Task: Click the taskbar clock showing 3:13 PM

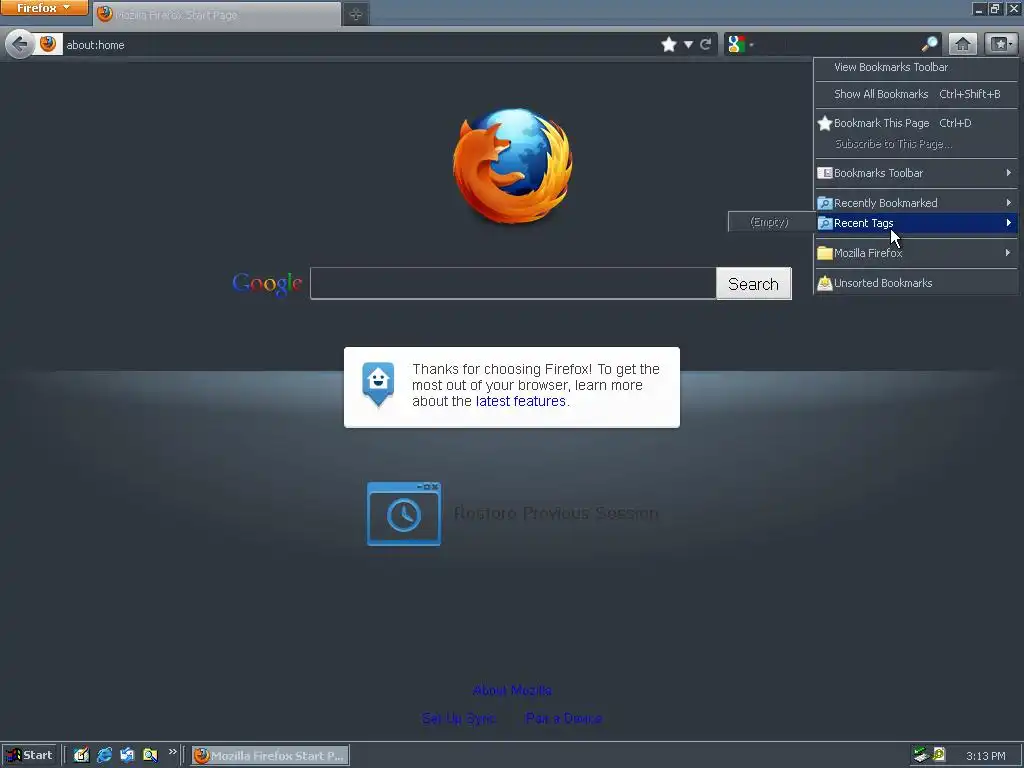Action: point(985,756)
